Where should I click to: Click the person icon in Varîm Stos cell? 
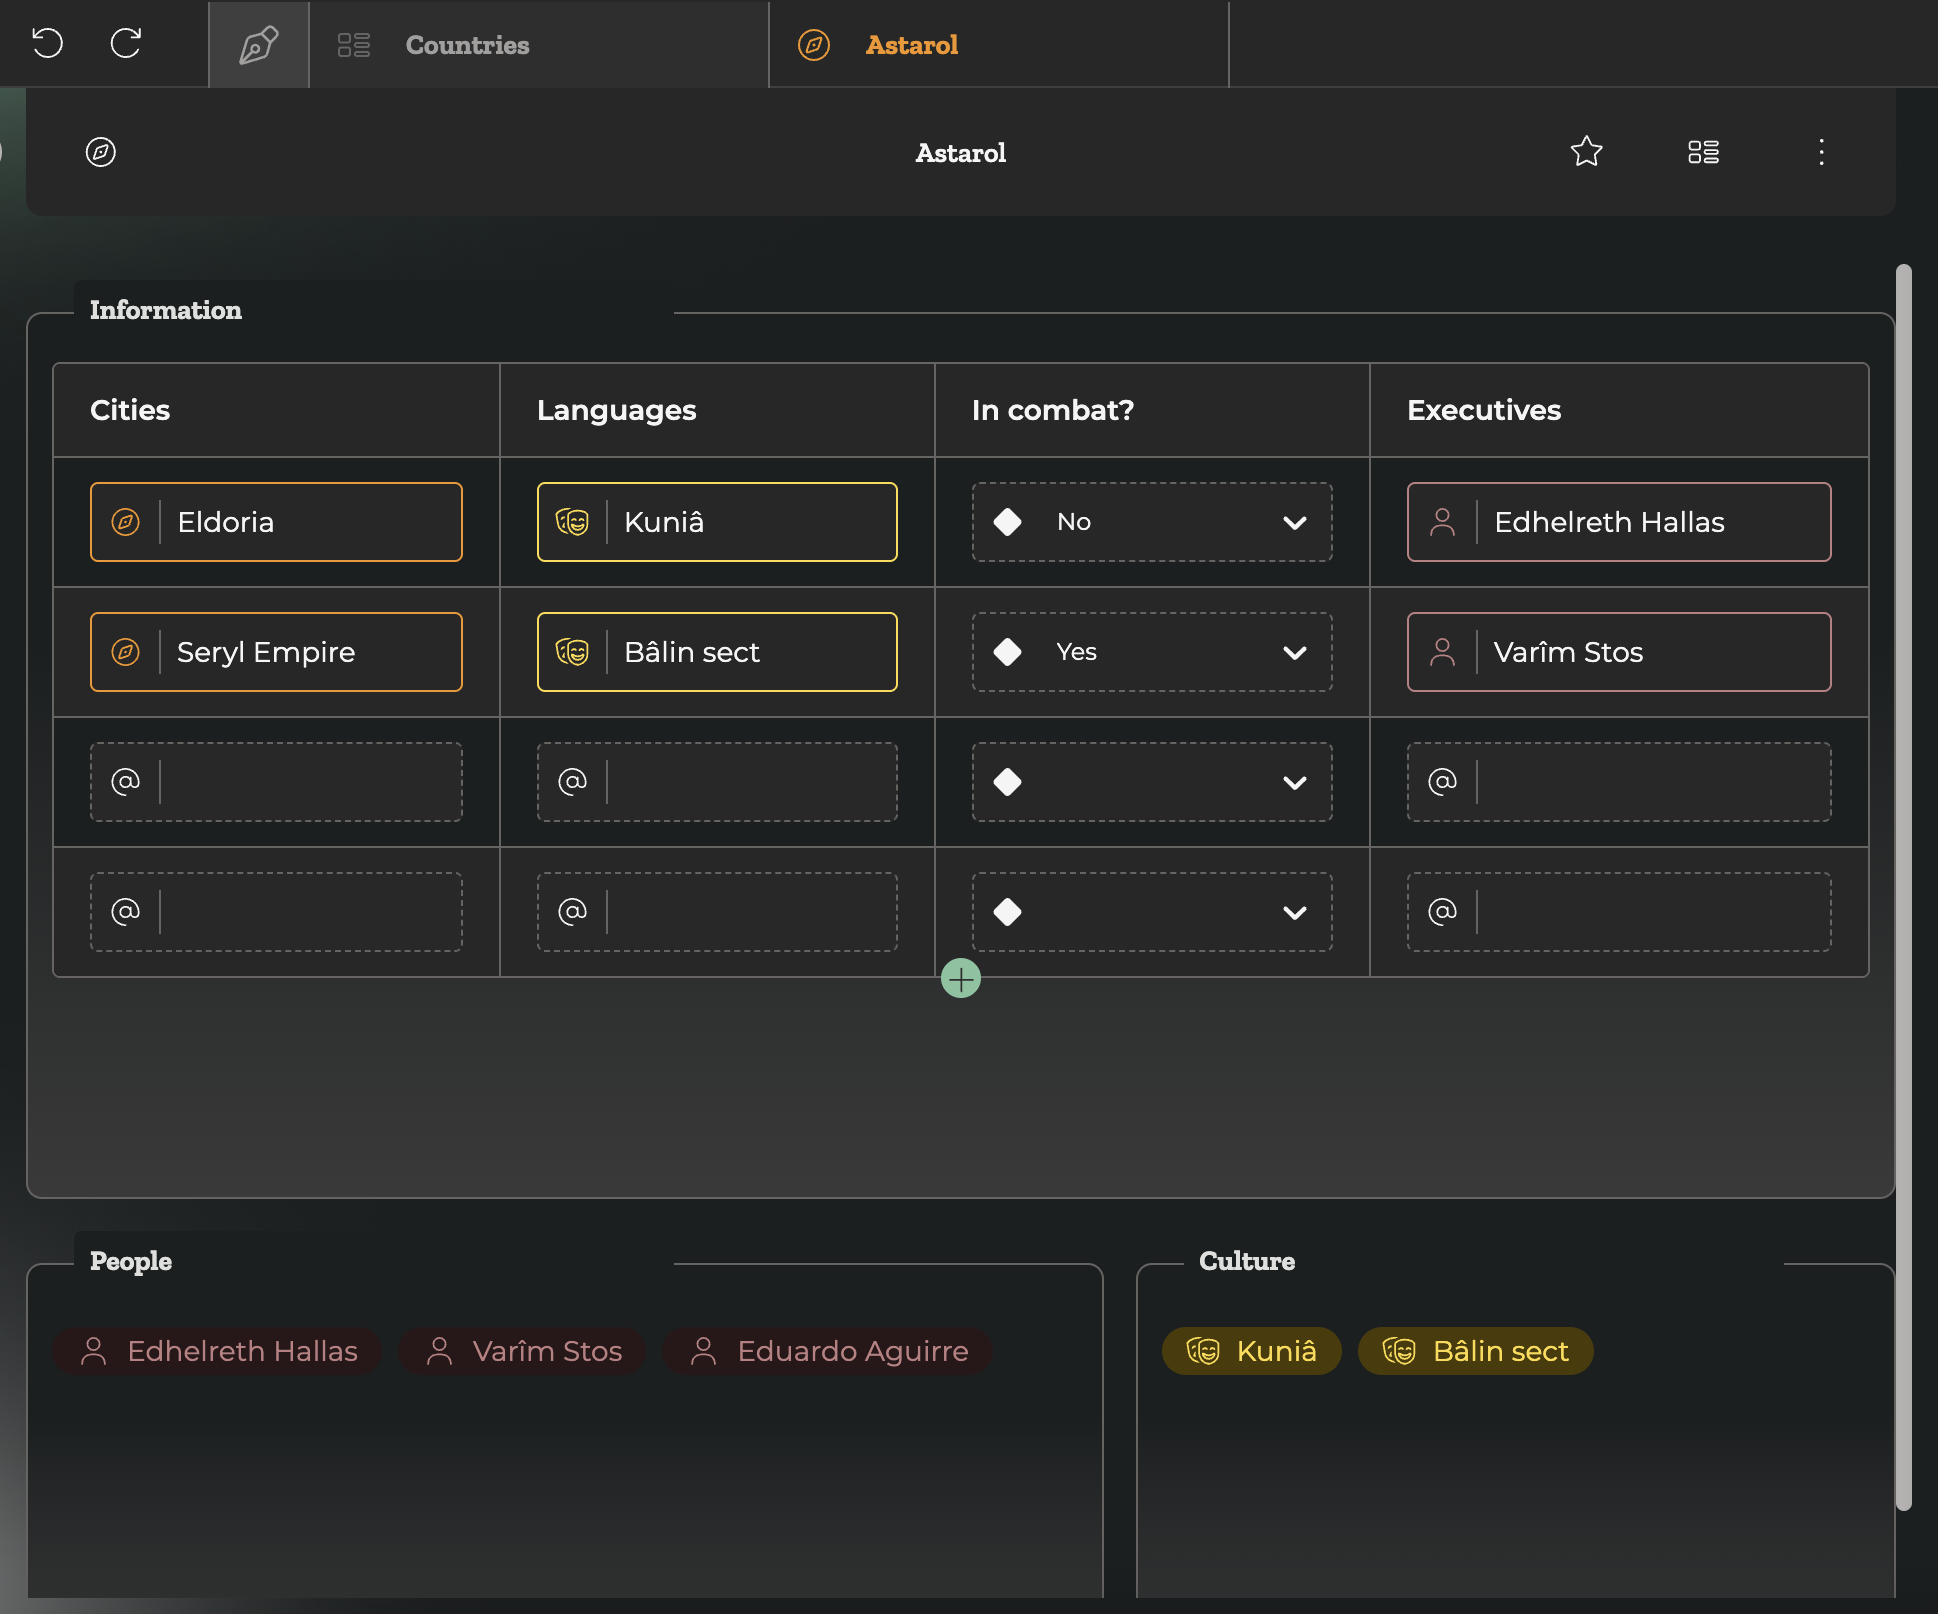[x=1442, y=652]
